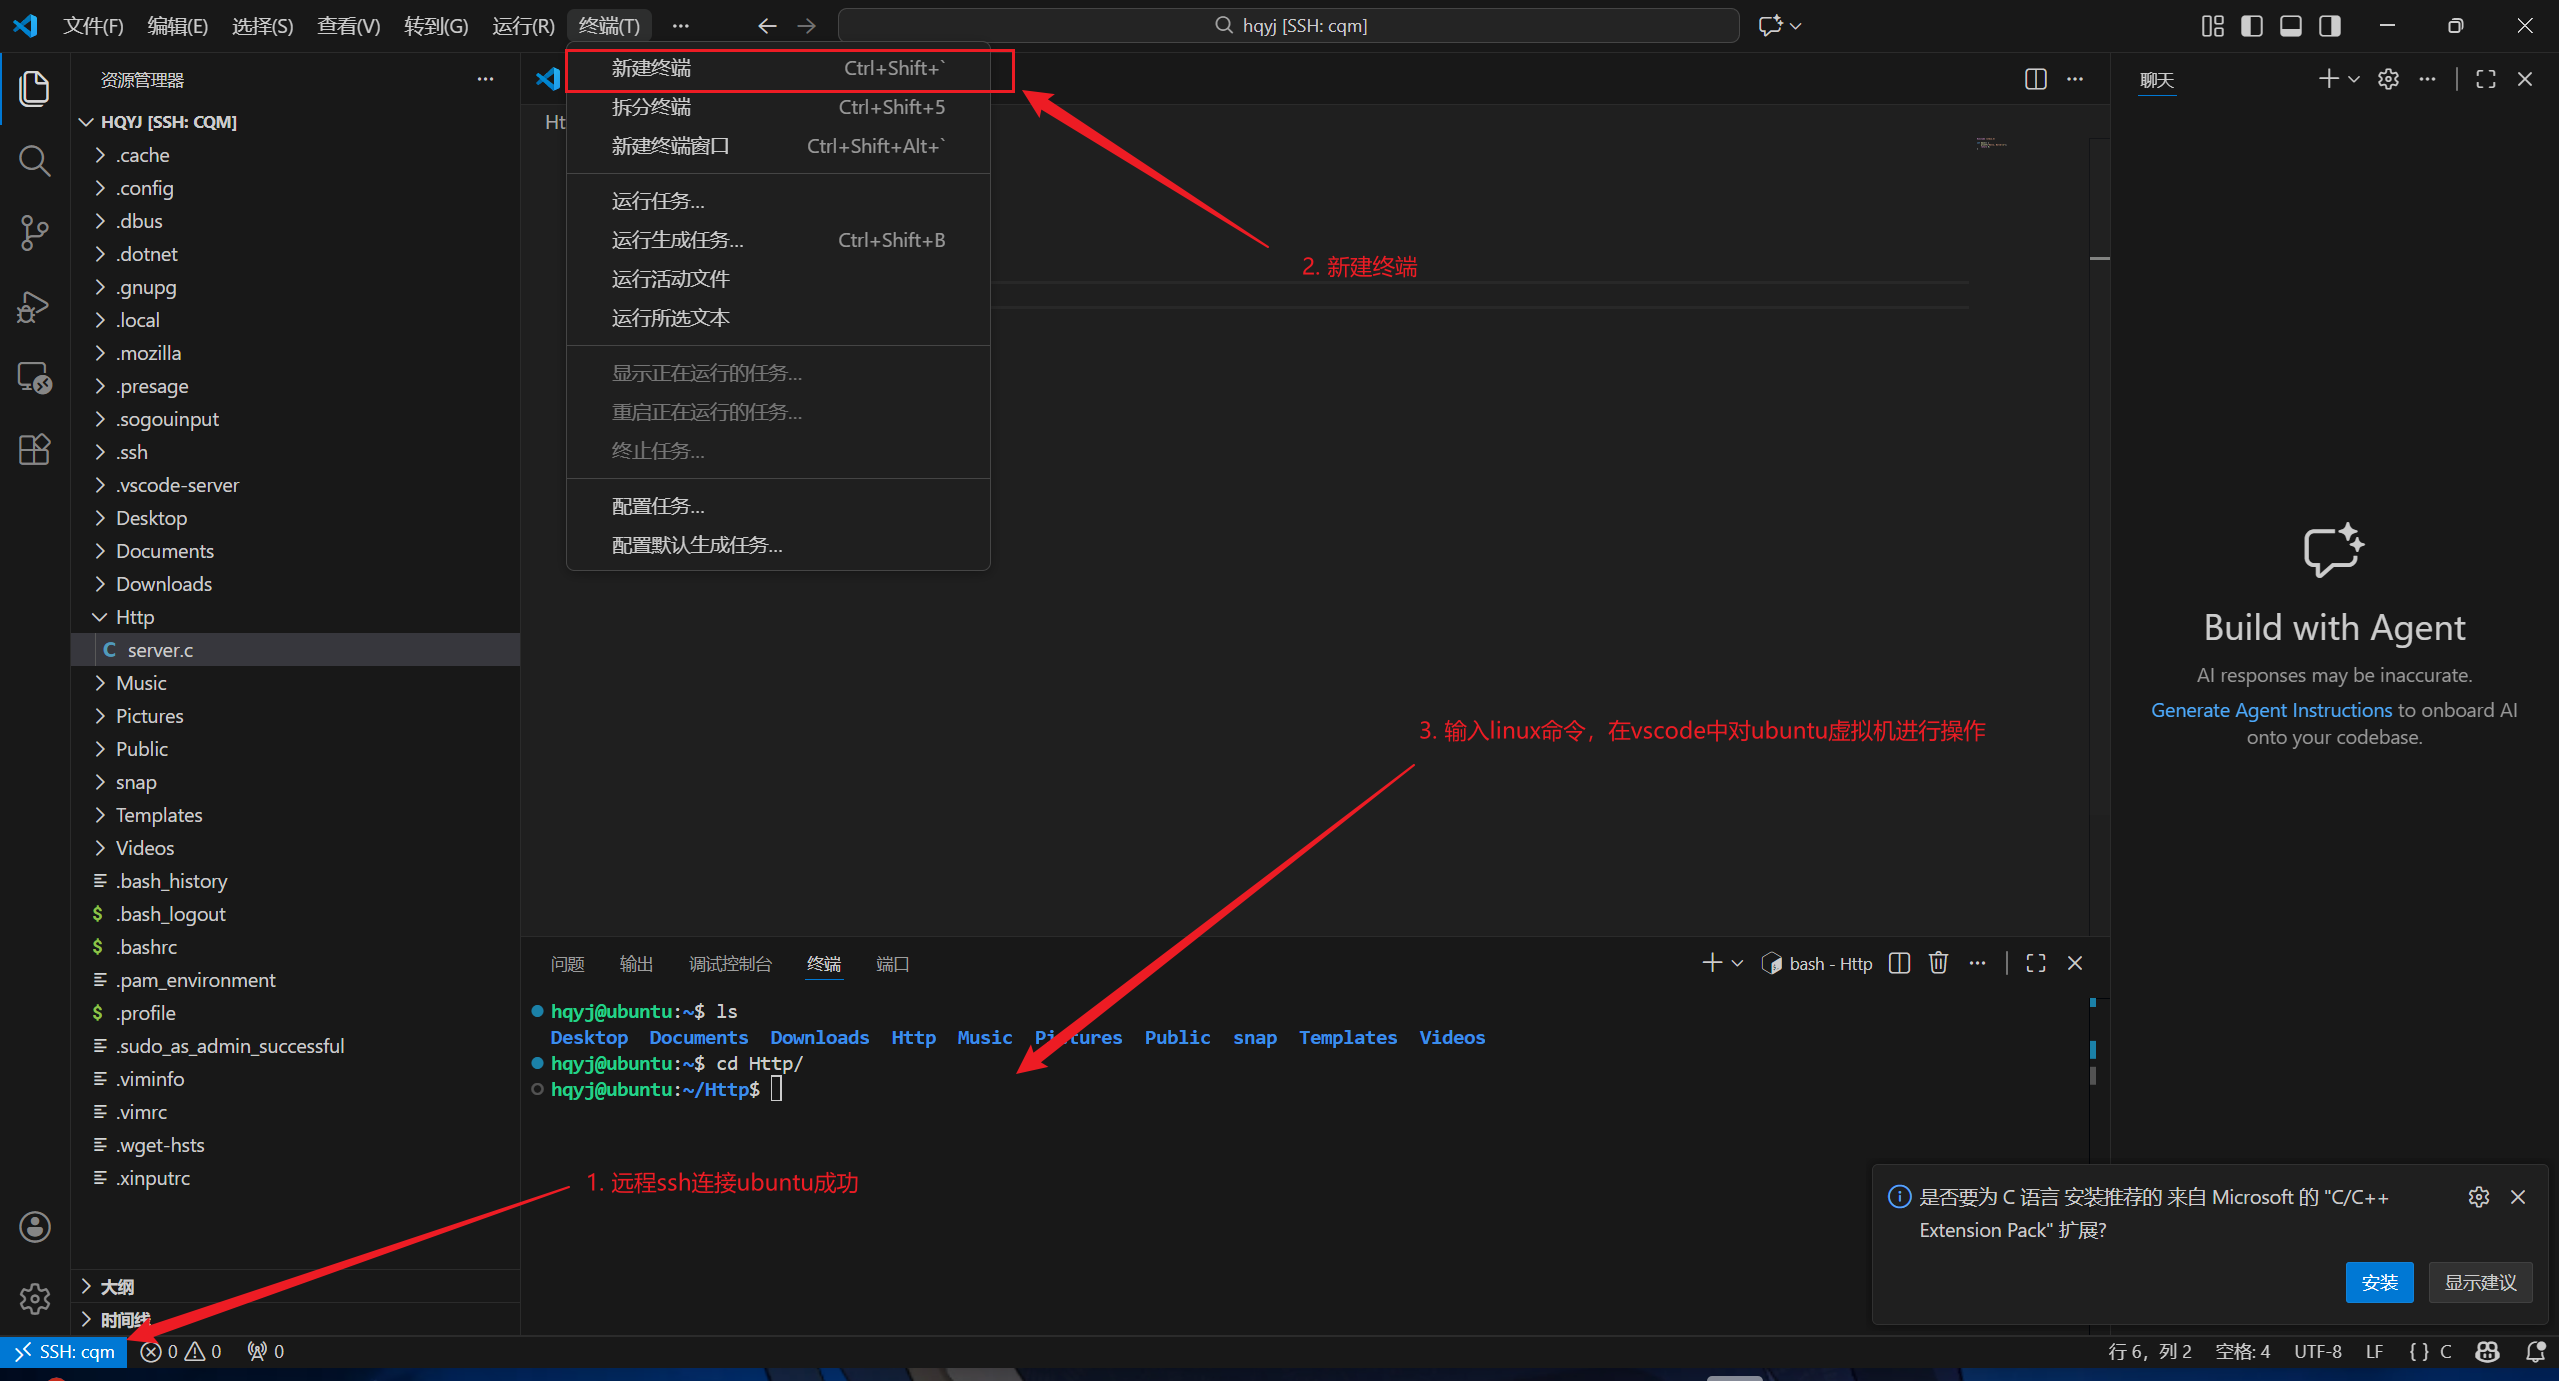Open Extensions view icon
The height and width of the screenshot is (1381, 2559).
[34, 450]
